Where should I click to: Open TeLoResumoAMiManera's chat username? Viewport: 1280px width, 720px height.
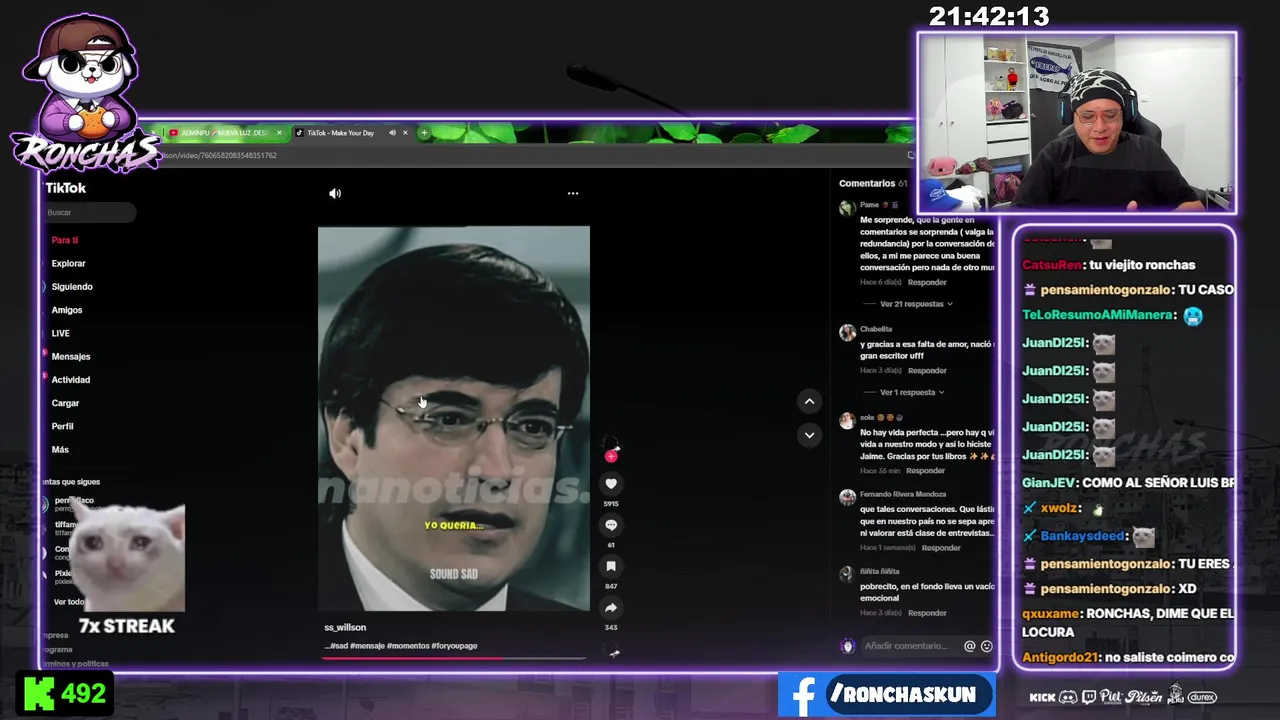(1097, 315)
